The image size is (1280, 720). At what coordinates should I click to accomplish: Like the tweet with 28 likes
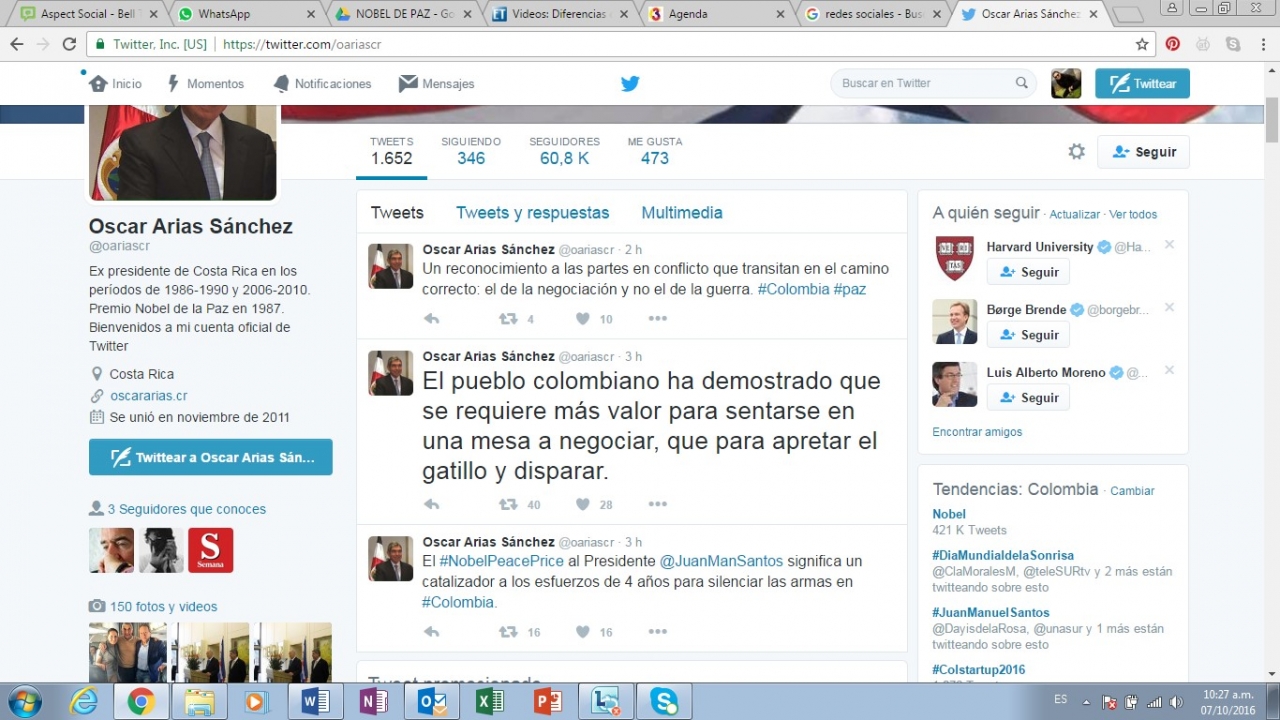pyautogui.click(x=583, y=505)
